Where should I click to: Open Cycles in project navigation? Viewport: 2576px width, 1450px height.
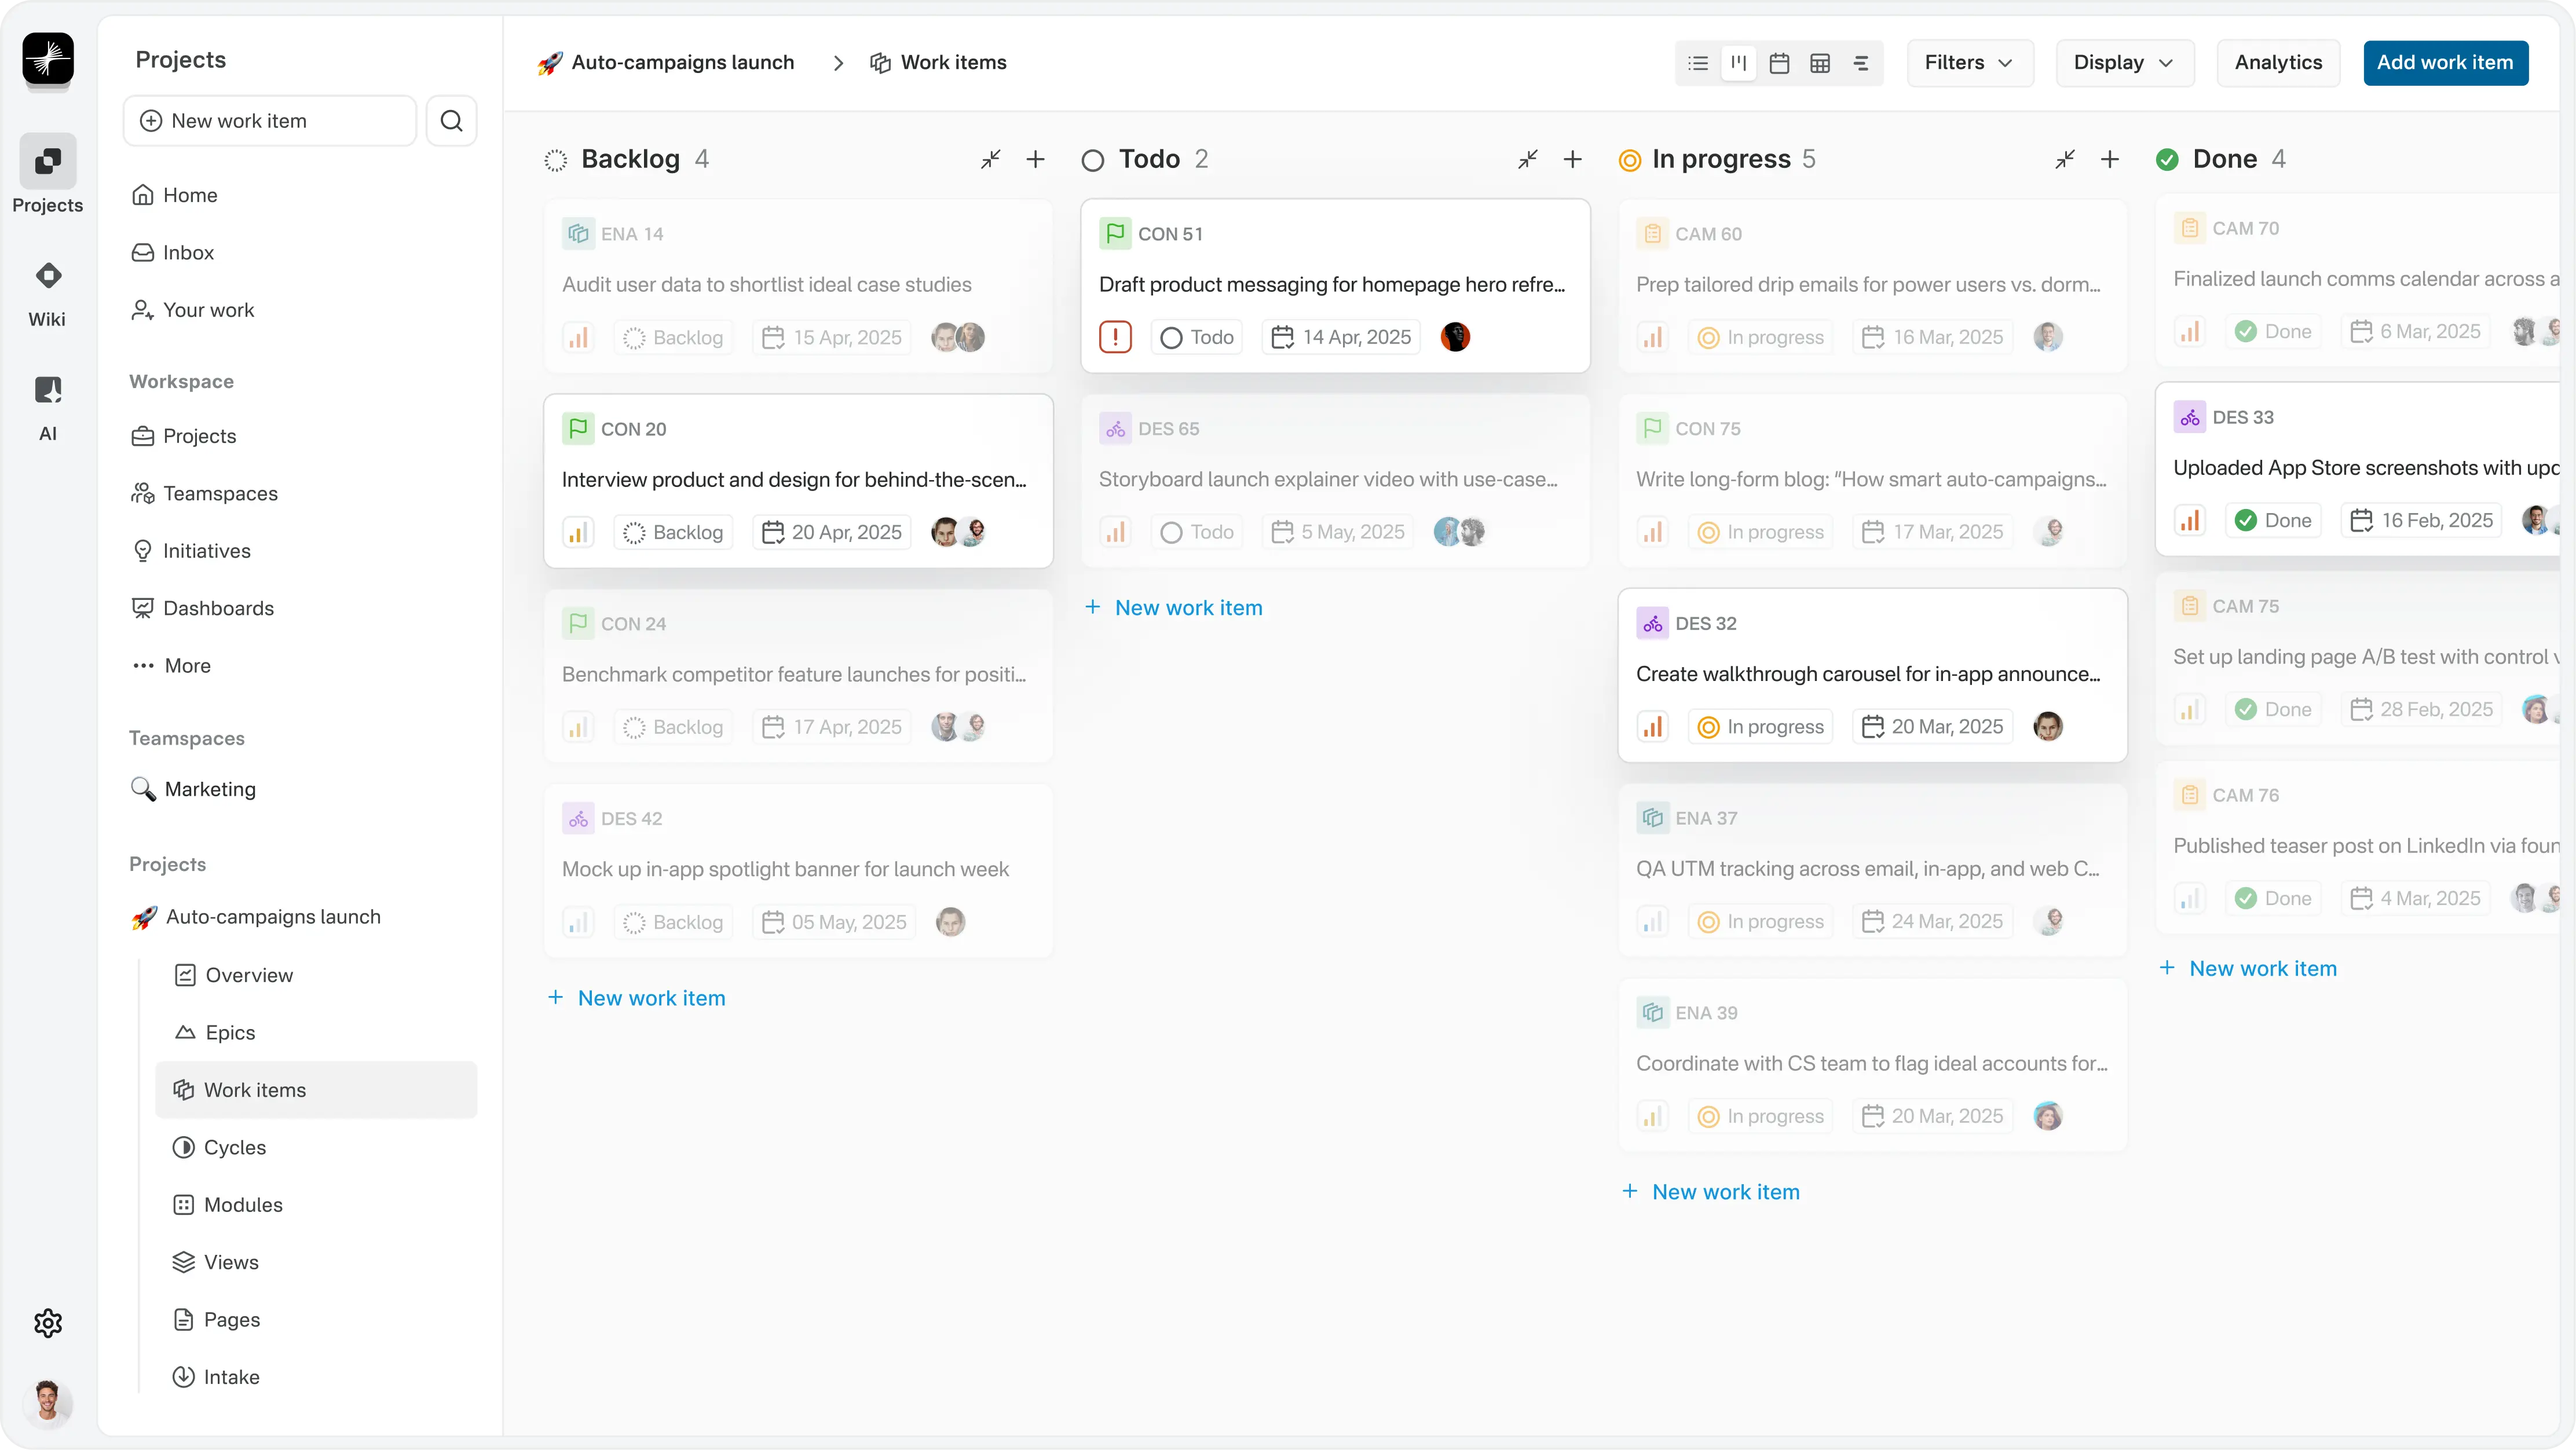point(235,1147)
